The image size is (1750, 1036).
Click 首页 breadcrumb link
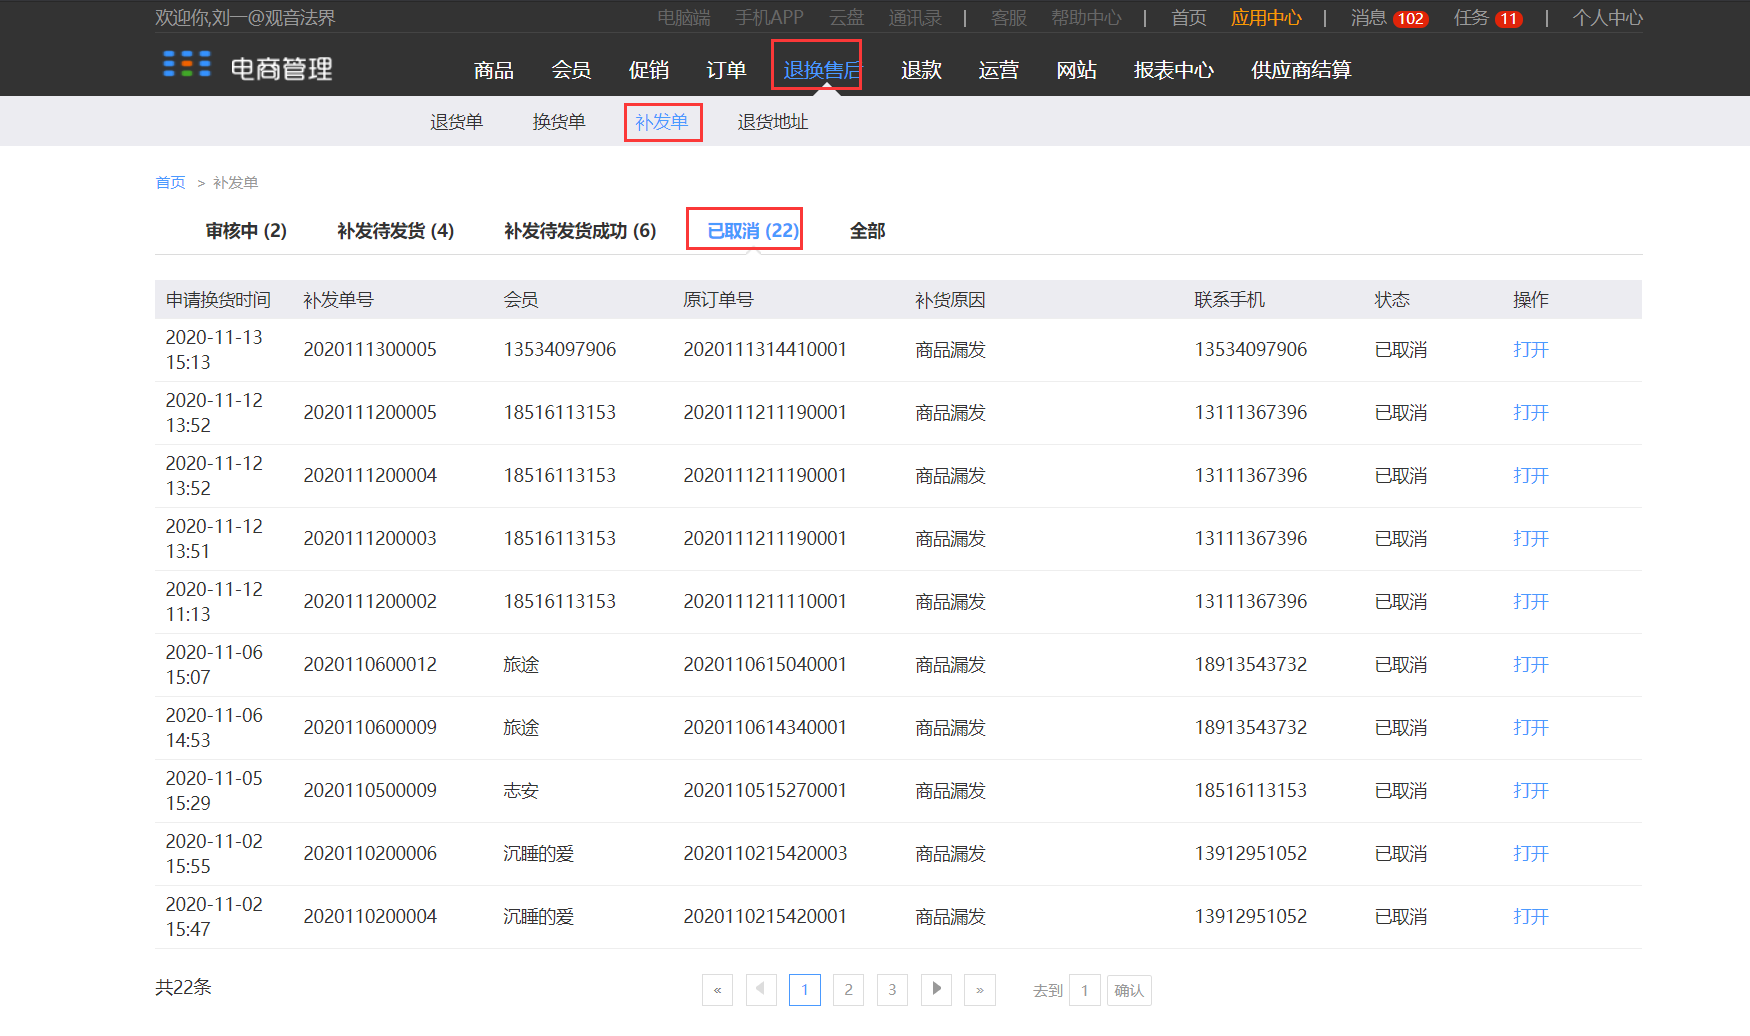170,182
